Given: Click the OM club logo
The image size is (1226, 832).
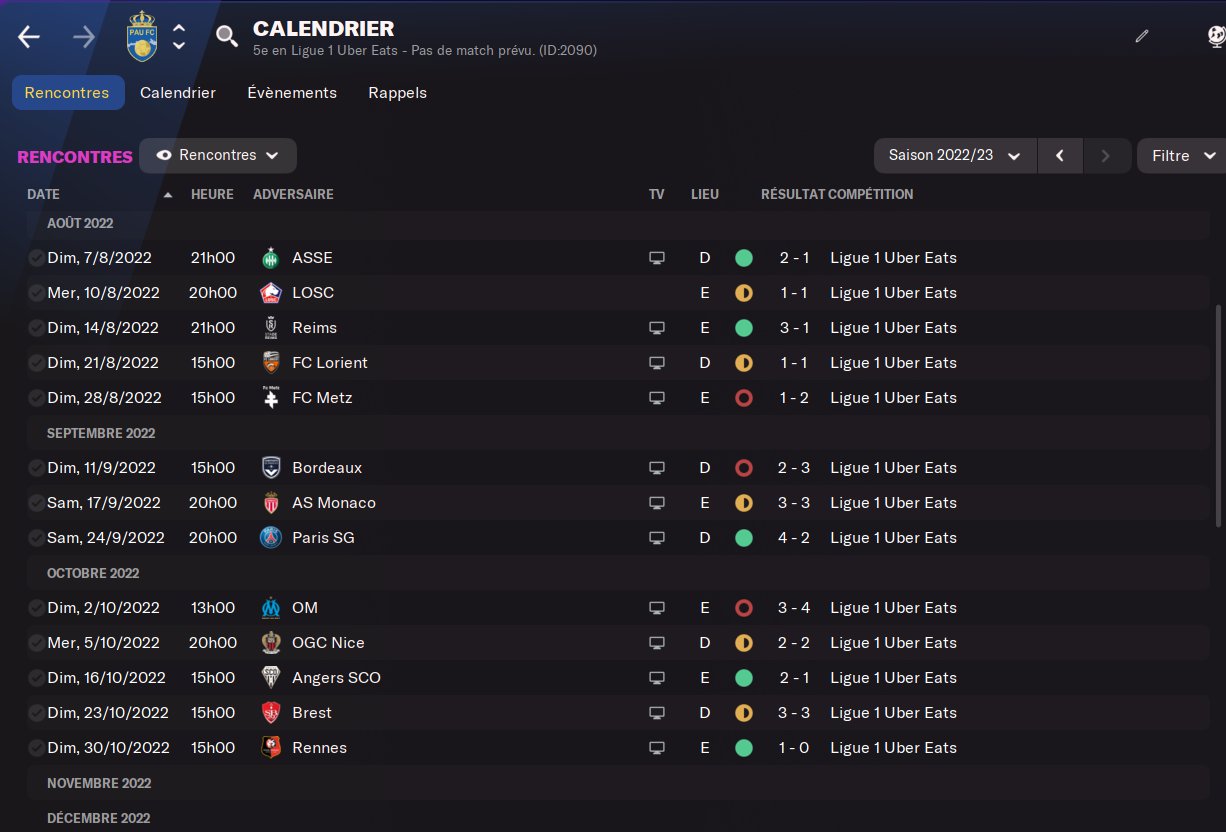Looking at the screenshot, I should (271, 608).
